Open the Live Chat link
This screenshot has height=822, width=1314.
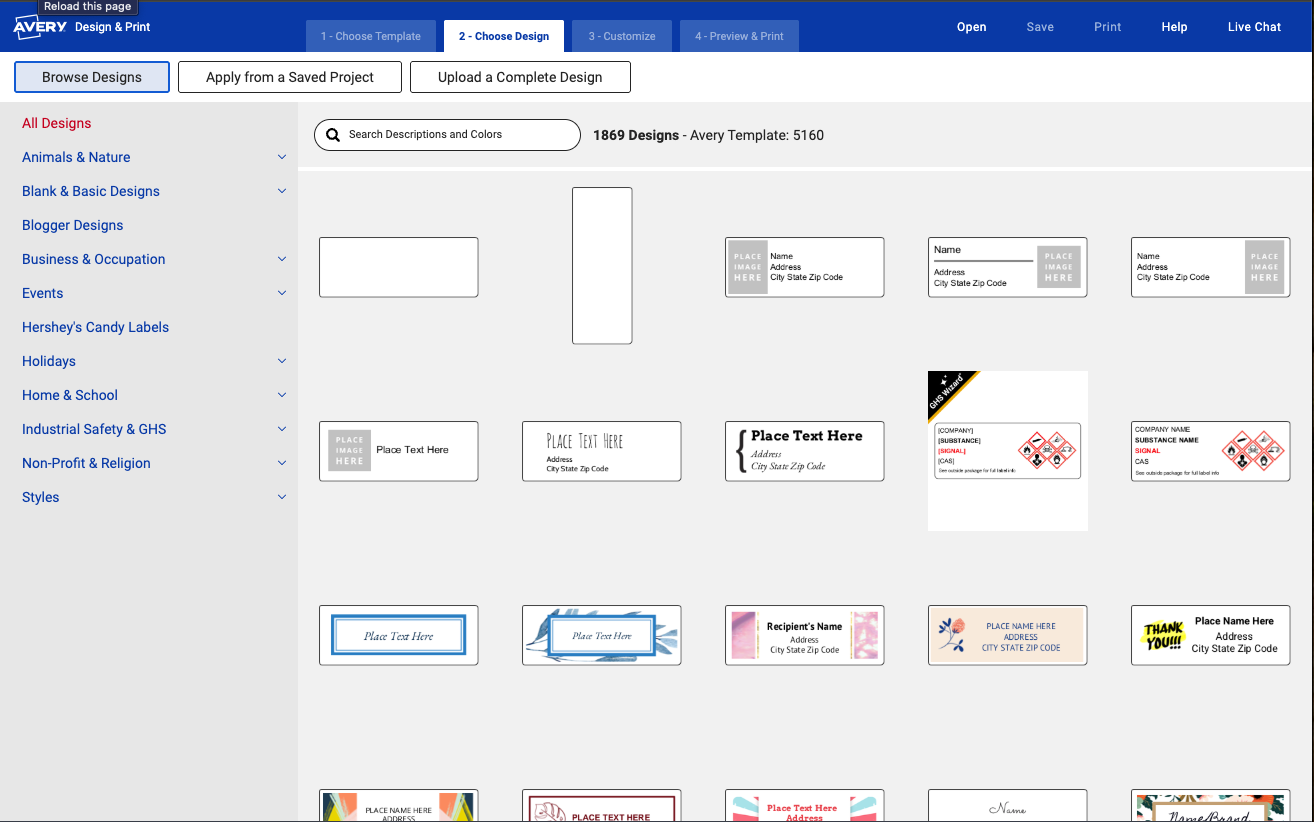pos(1254,27)
